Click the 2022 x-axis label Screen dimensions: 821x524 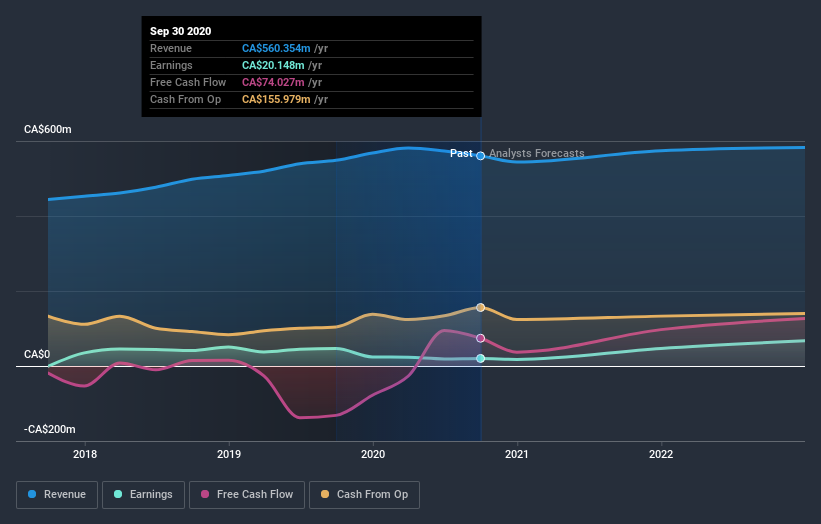(661, 454)
